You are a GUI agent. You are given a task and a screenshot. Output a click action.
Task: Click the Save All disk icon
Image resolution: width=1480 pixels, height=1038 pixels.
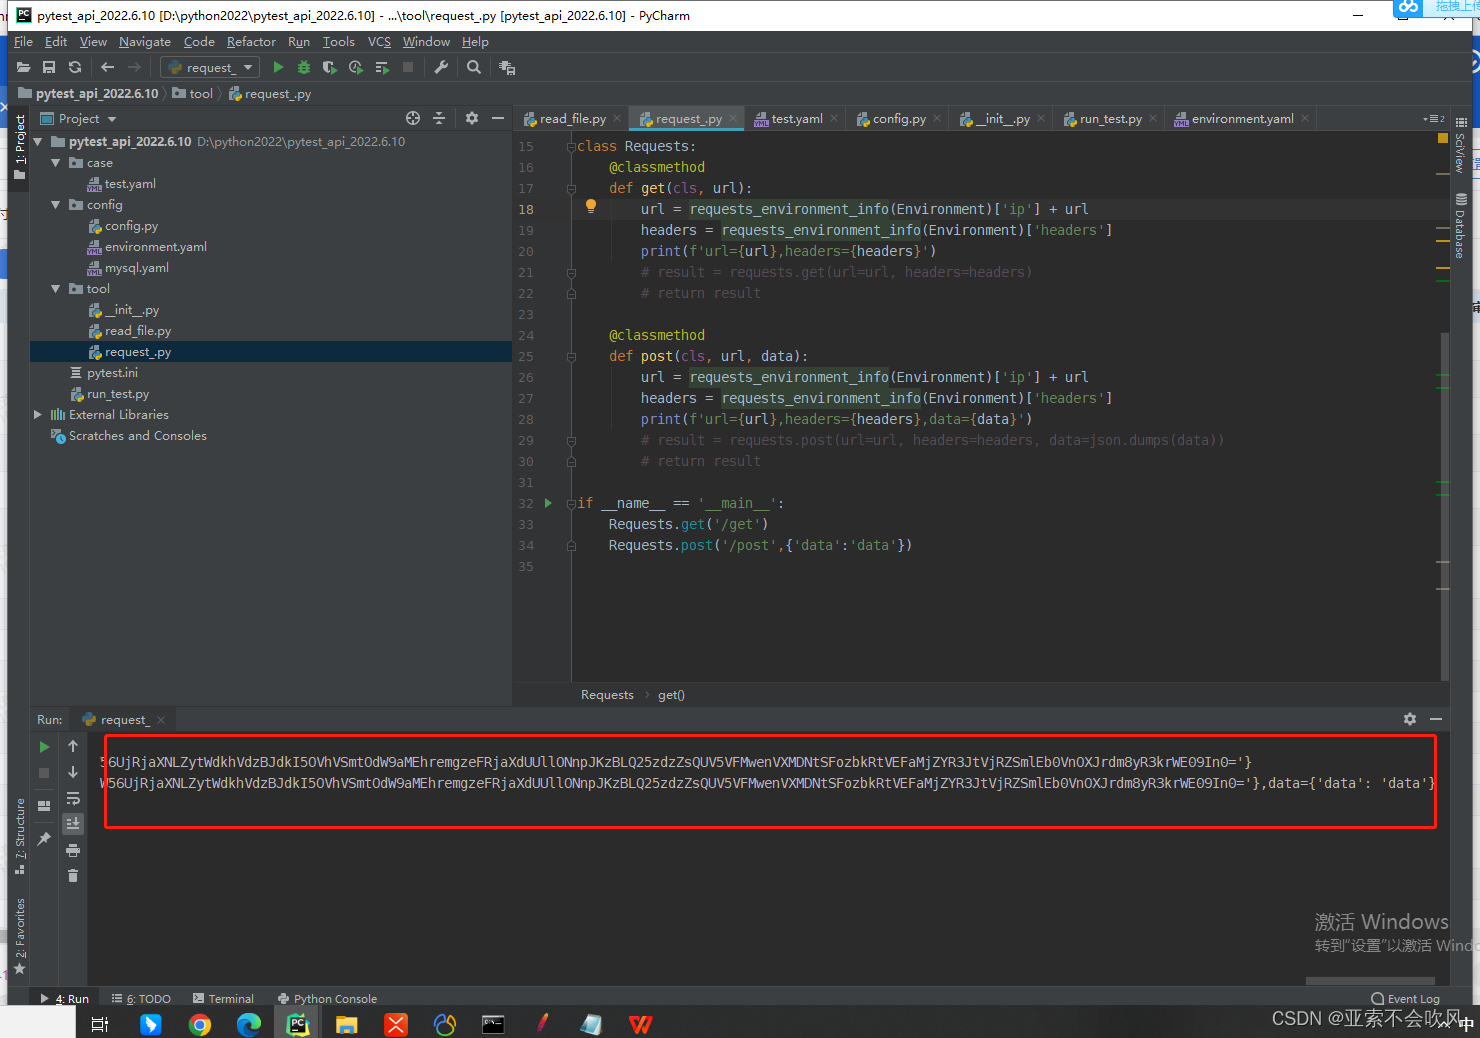point(49,67)
